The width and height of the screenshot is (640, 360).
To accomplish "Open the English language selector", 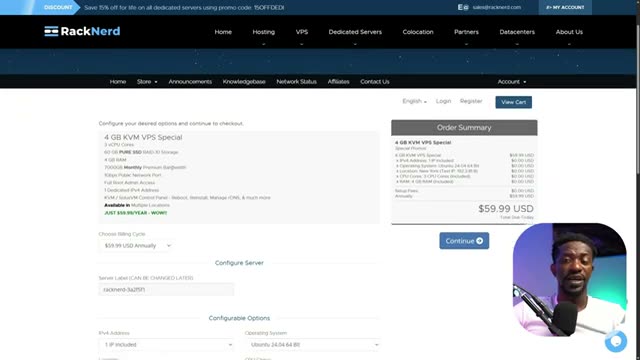I will [x=414, y=101].
